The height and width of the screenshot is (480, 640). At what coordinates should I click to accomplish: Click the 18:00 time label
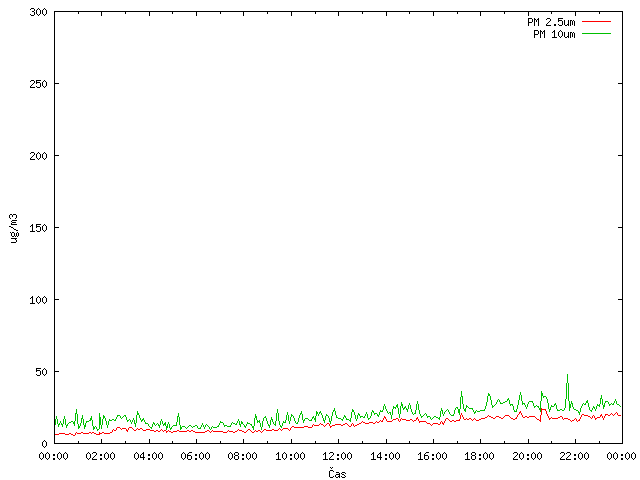click(x=480, y=456)
